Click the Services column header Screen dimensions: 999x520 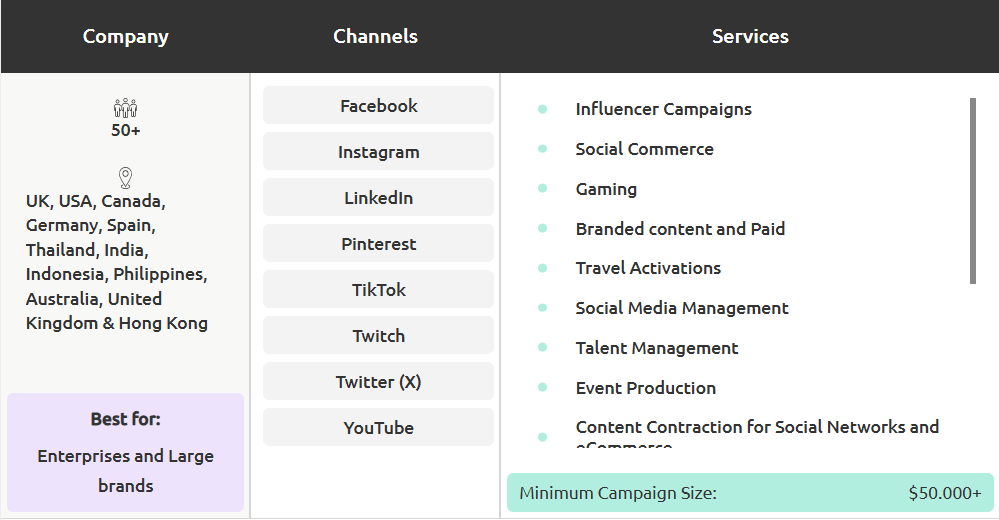click(750, 37)
